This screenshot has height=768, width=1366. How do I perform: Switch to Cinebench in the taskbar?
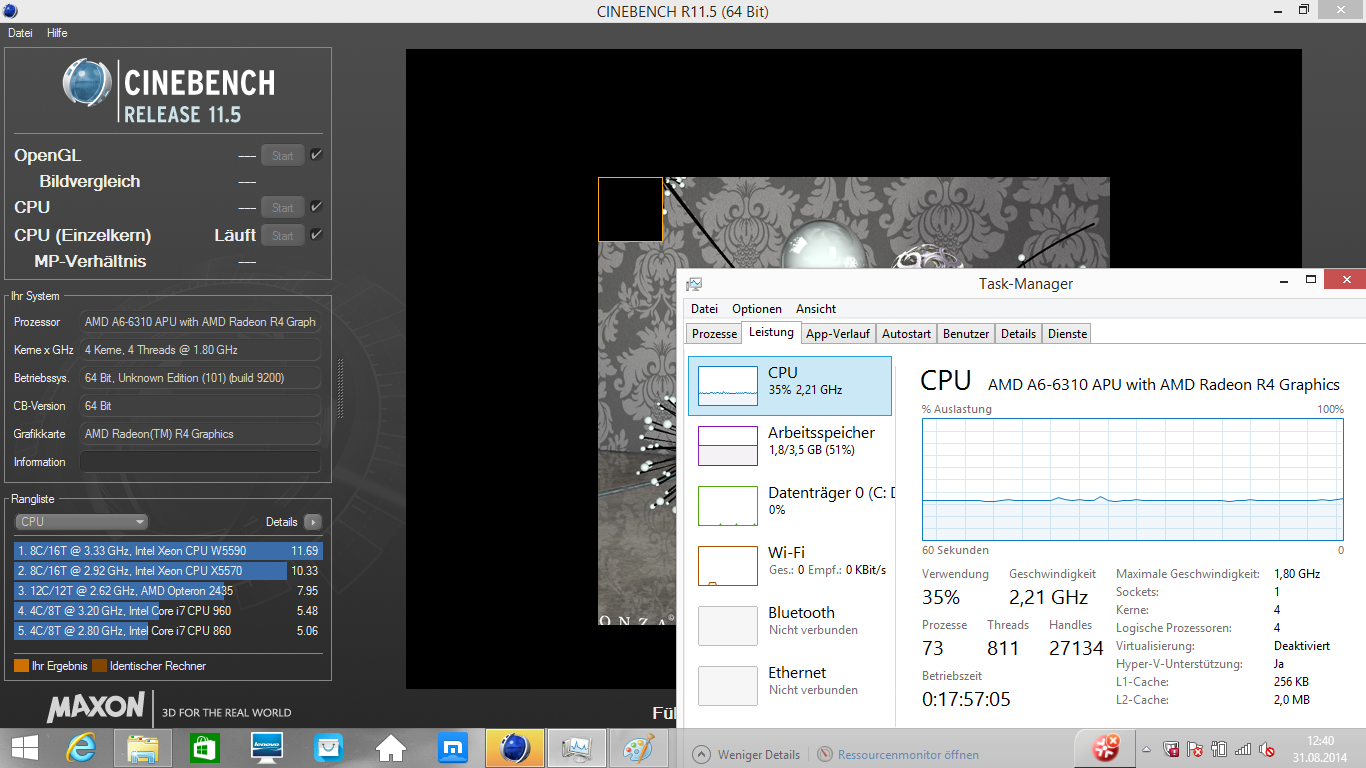(x=515, y=748)
